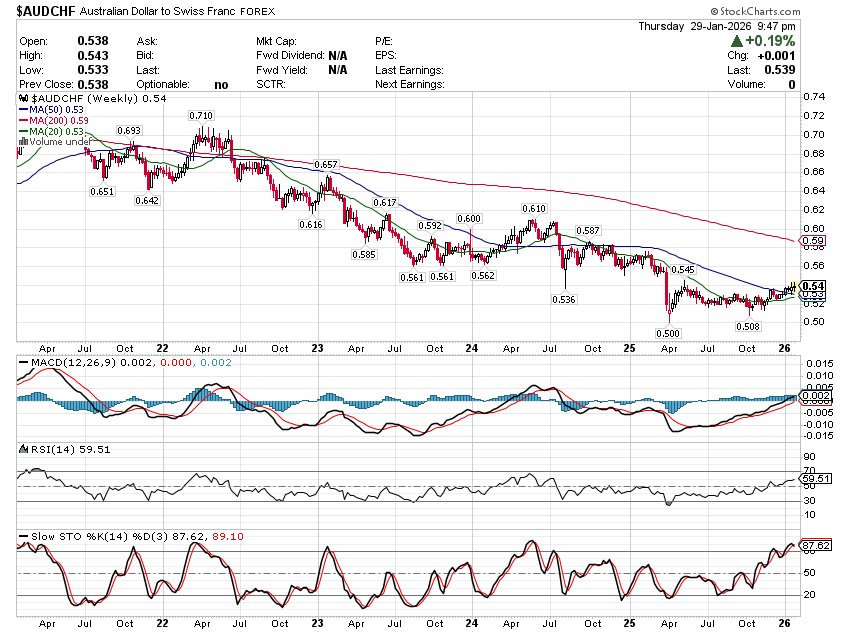850x633 pixels.
Task: Click the 59.51 RSI value tag
Action: 813,478
